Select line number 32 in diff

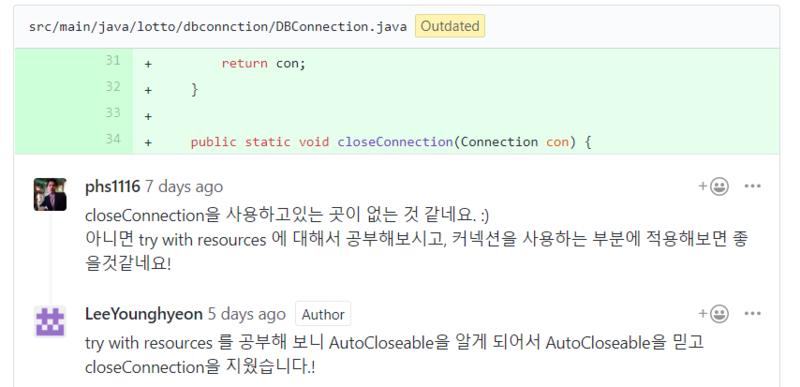113,87
